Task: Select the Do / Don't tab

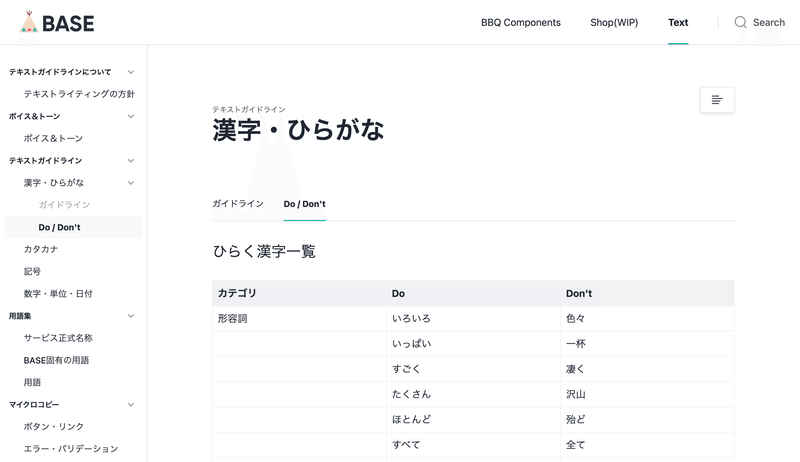Action: click(x=305, y=204)
